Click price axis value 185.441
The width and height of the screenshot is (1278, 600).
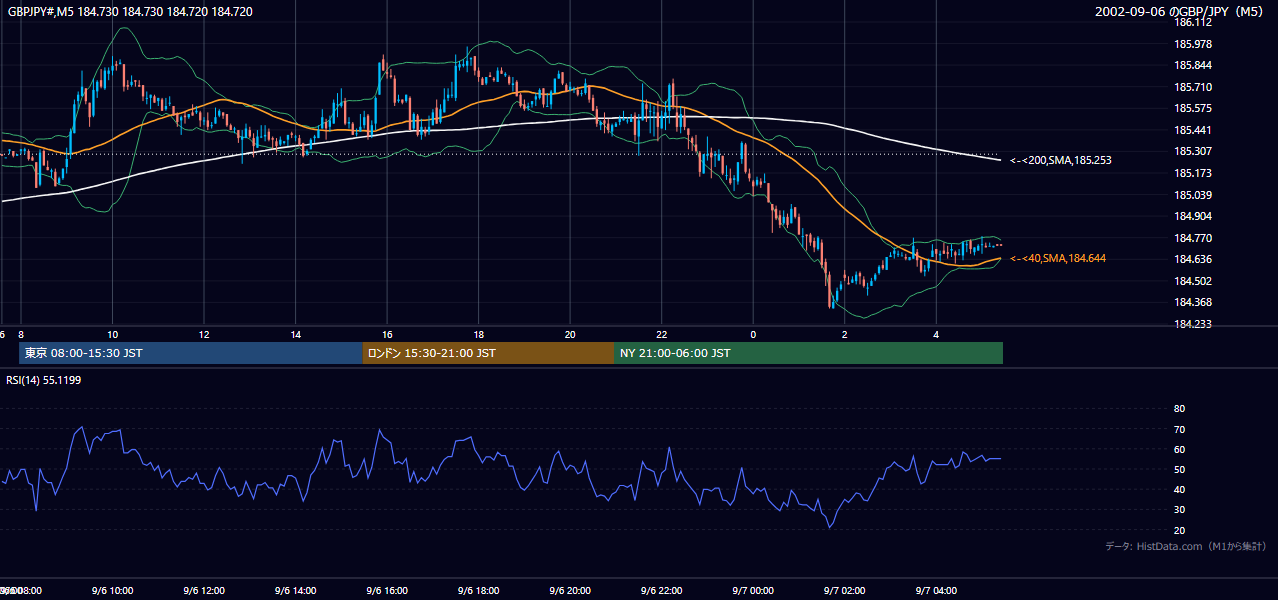tap(1193, 130)
